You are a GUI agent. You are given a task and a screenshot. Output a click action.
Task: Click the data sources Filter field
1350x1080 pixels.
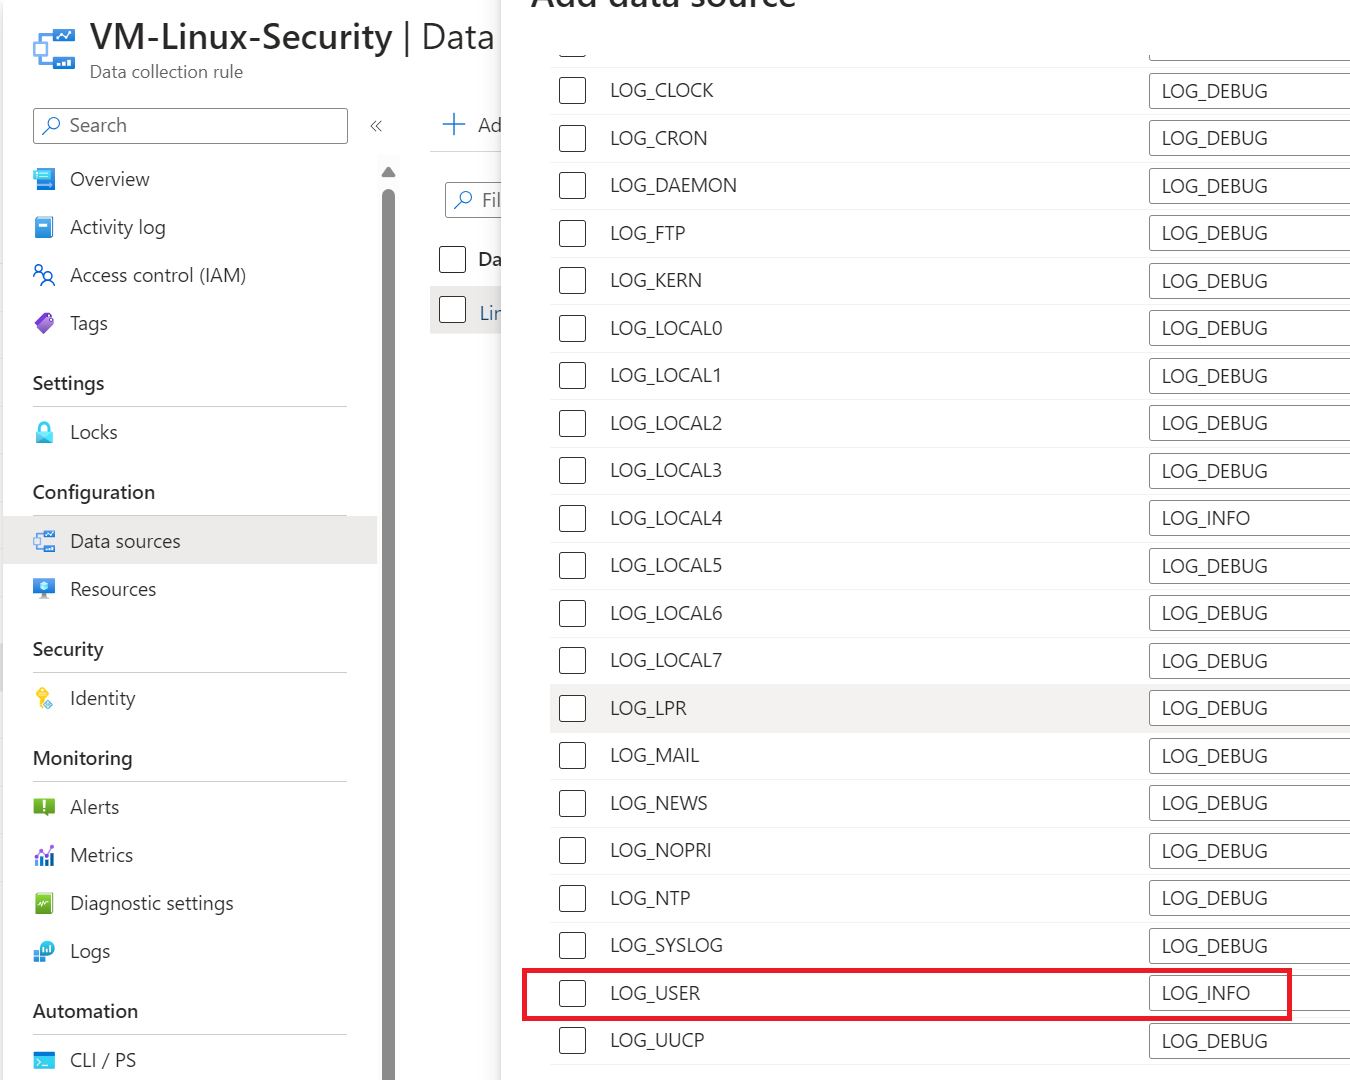click(473, 200)
